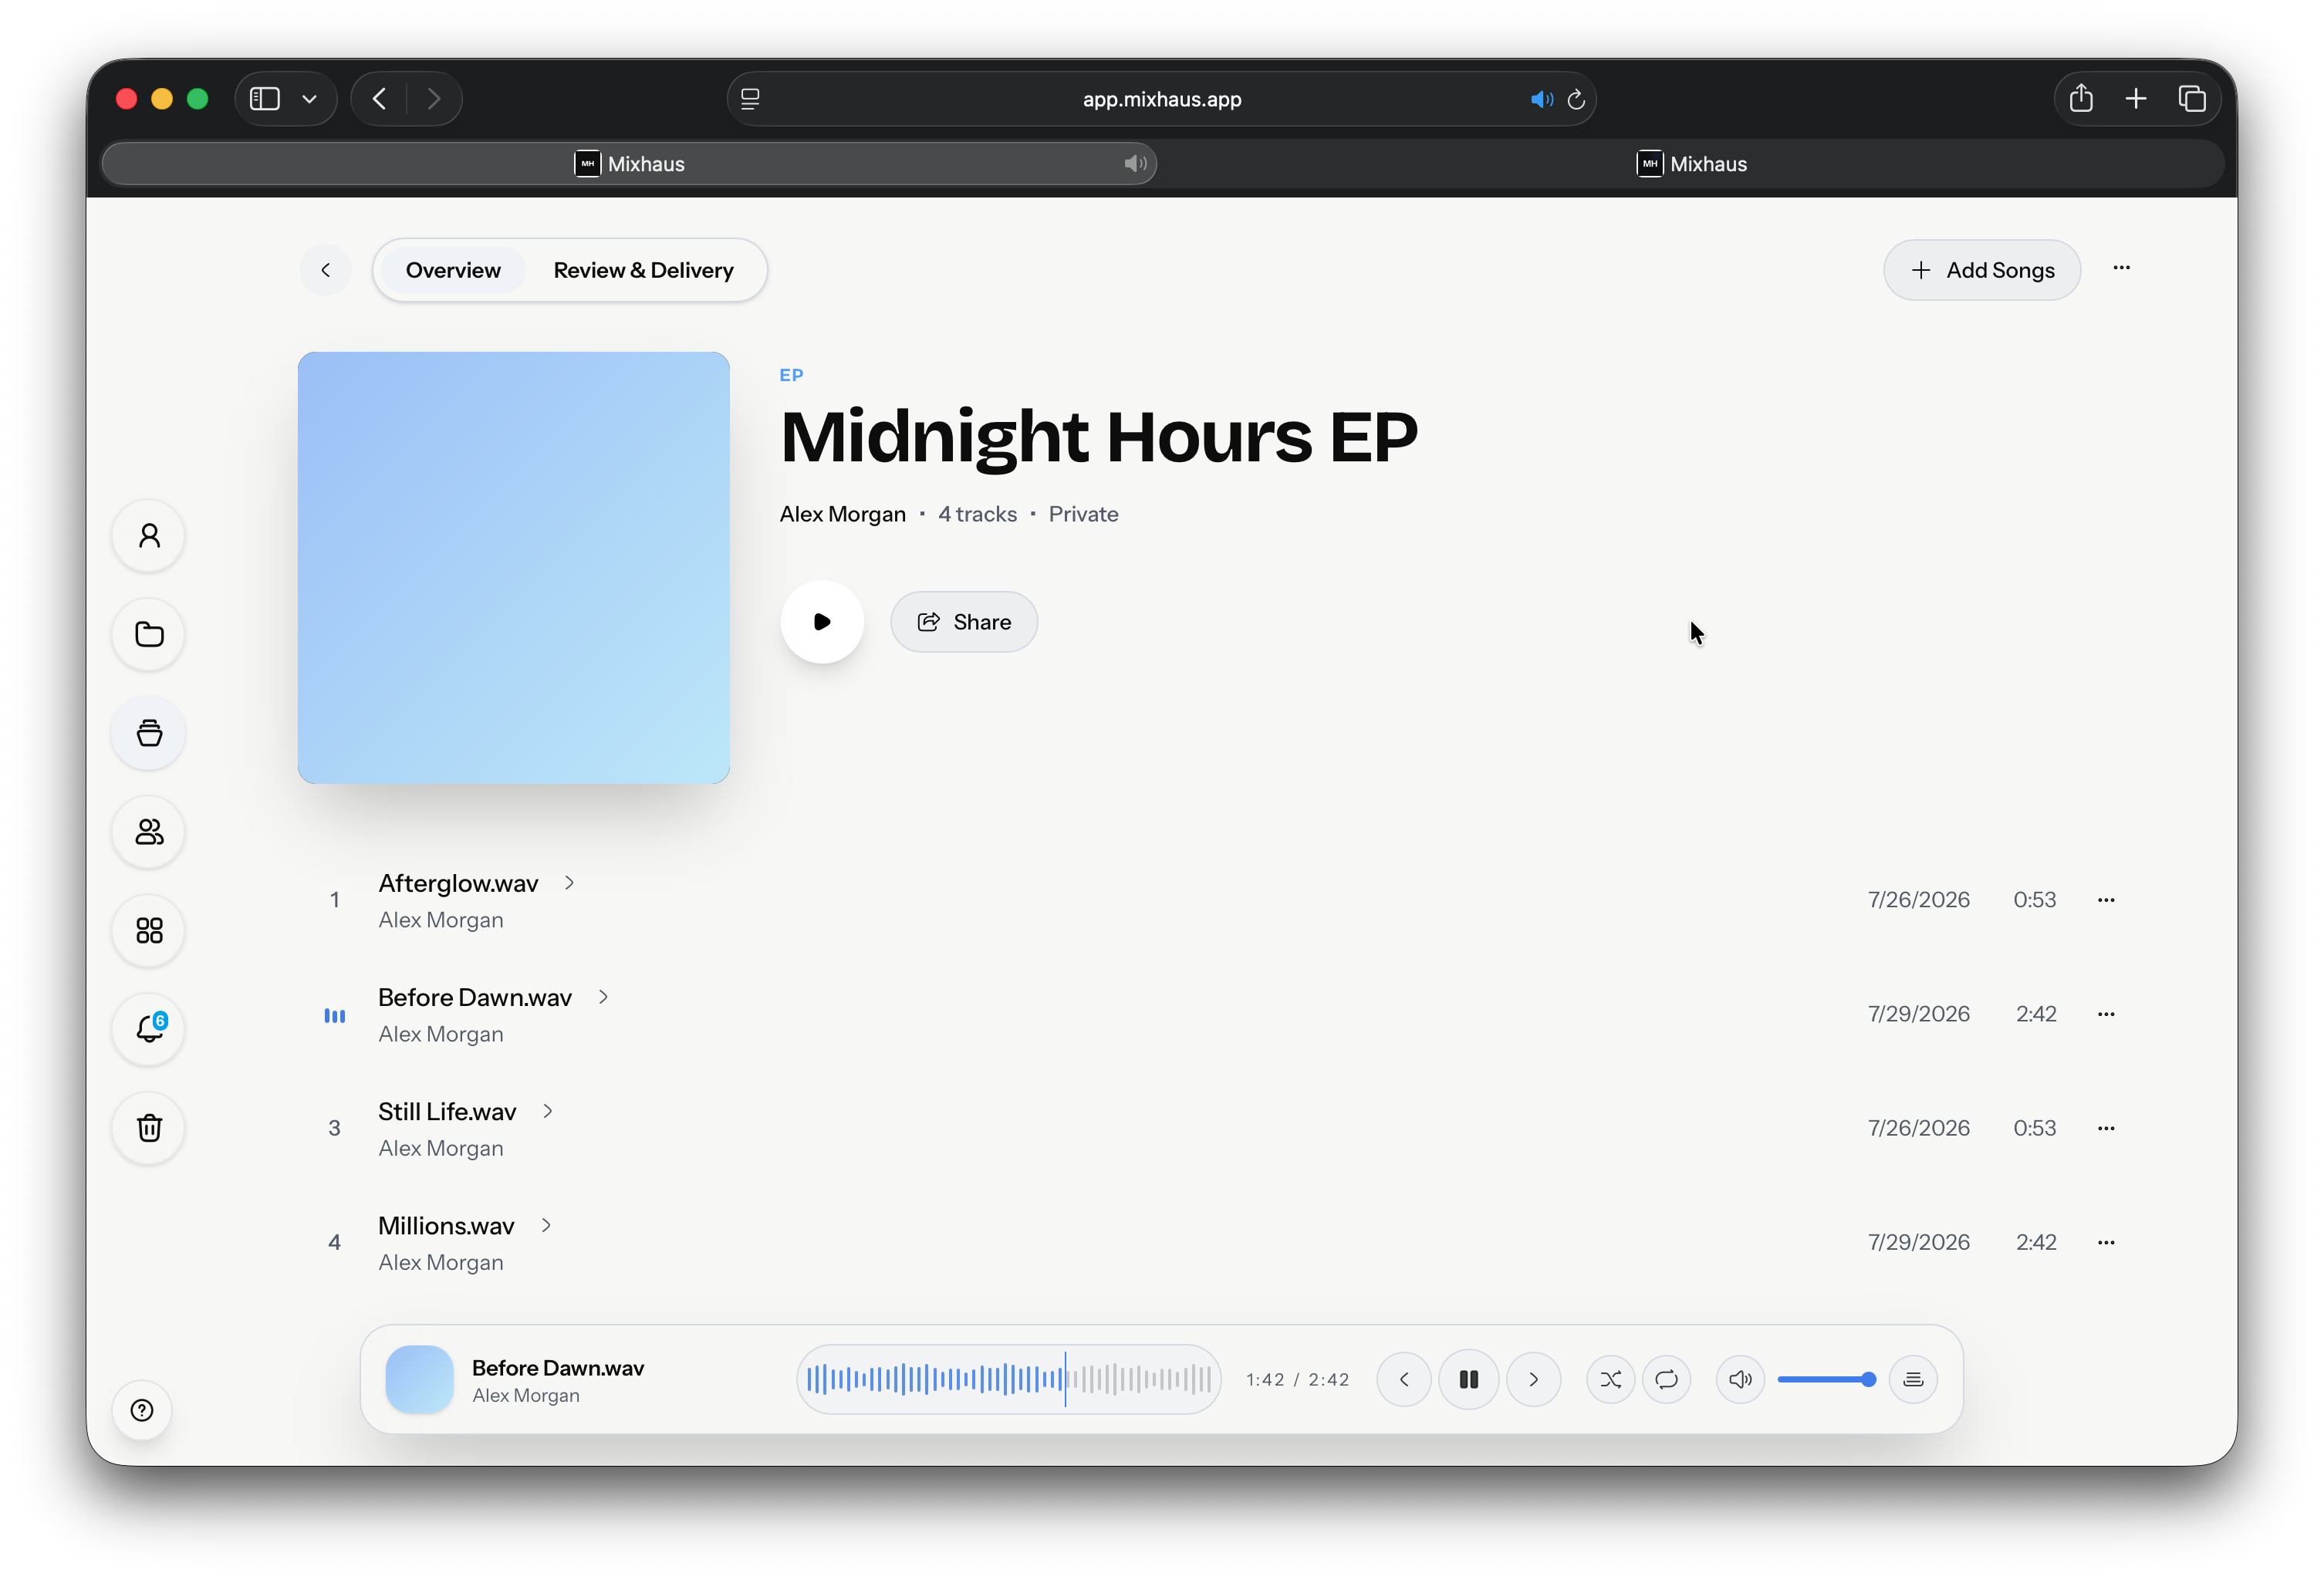
Task: Select the Still Life.wav track title
Action: coord(447,1111)
